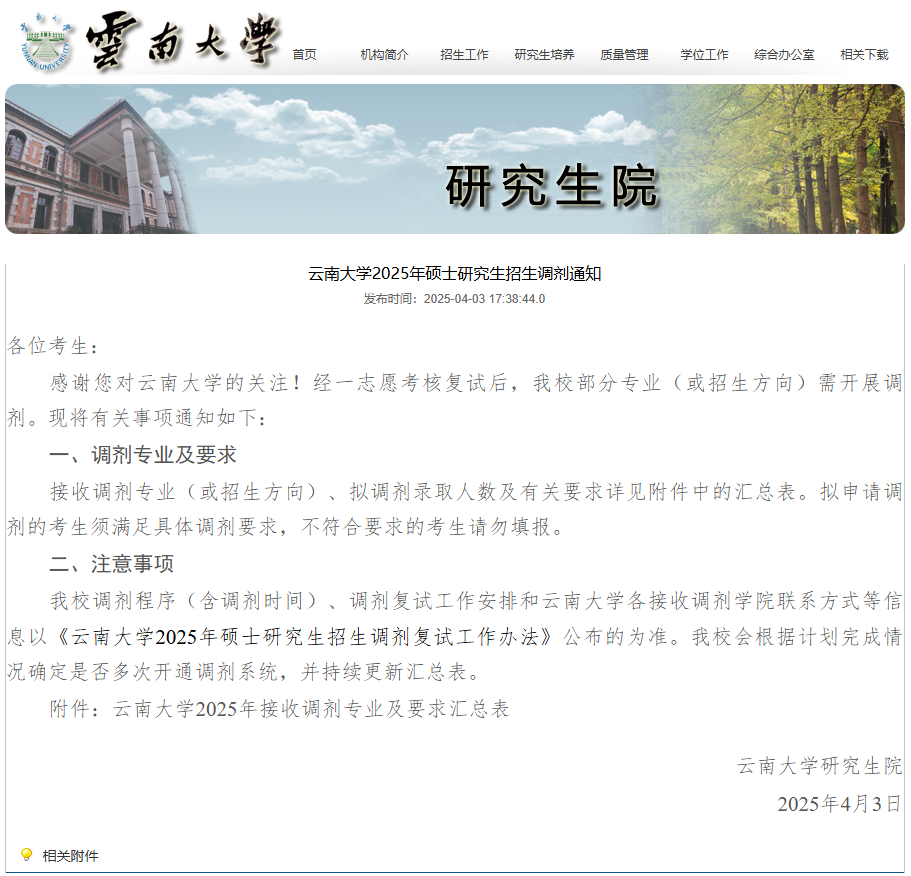Open 综合办公室 in the top navigation
The image size is (911, 876).
[784, 55]
